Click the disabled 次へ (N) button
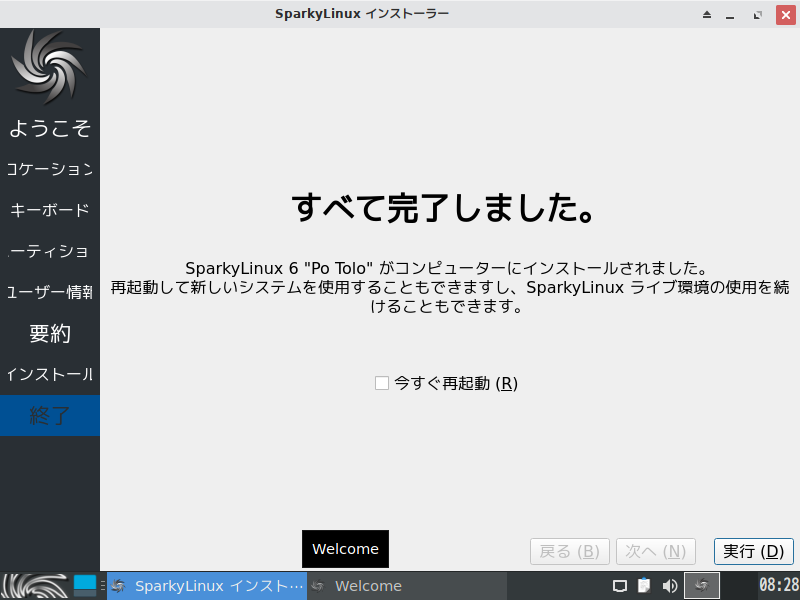The width and height of the screenshot is (800, 600). (x=656, y=552)
